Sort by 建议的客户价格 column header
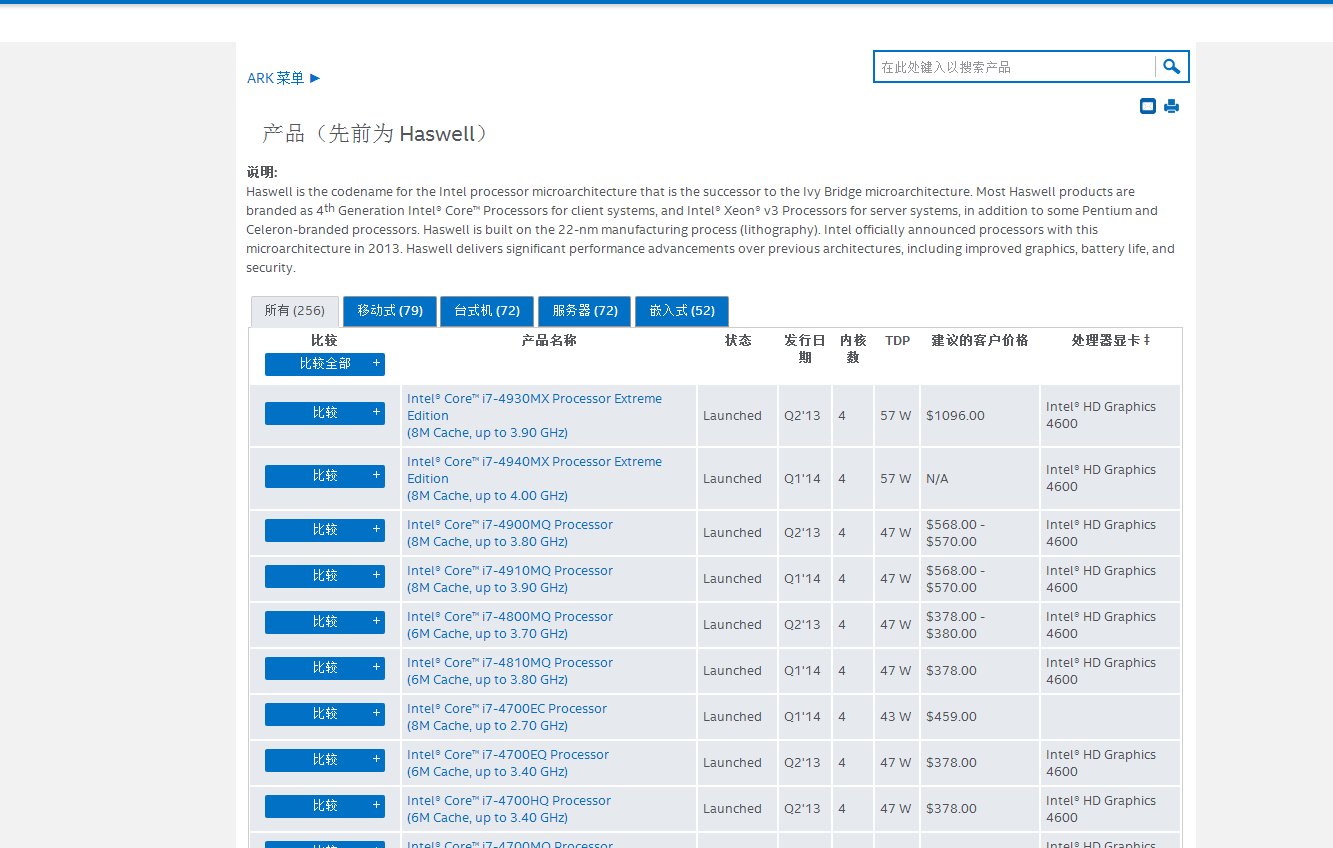1333x848 pixels. coord(979,340)
